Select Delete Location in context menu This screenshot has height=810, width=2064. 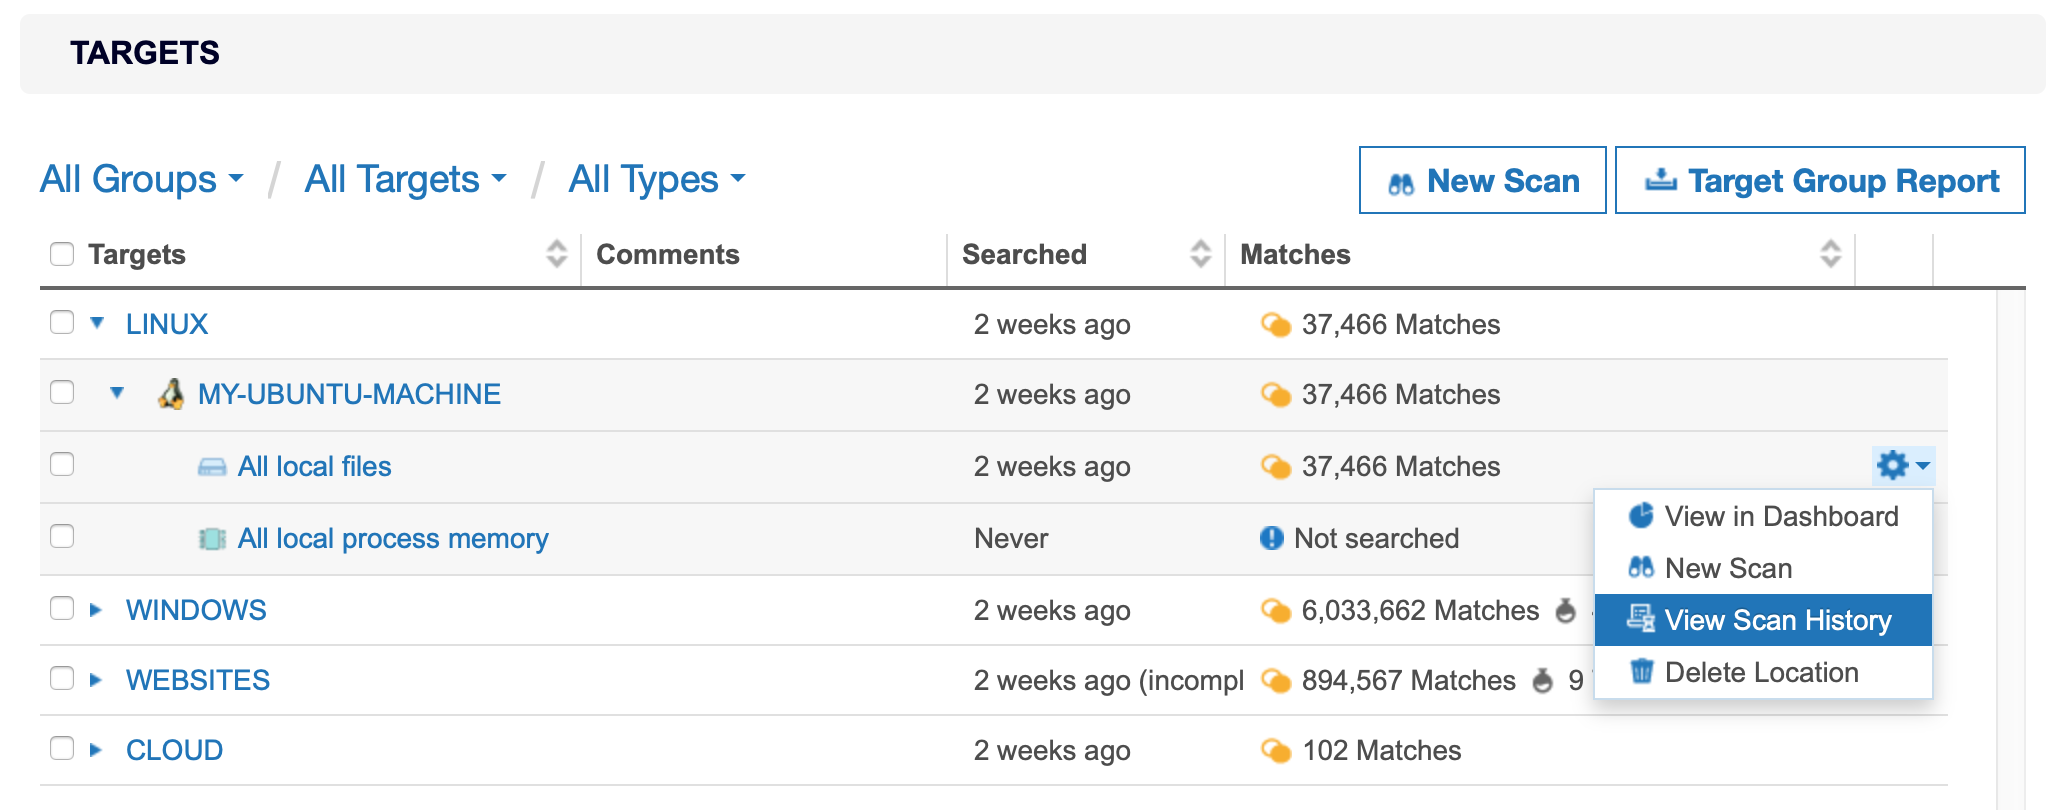(1760, 672)
